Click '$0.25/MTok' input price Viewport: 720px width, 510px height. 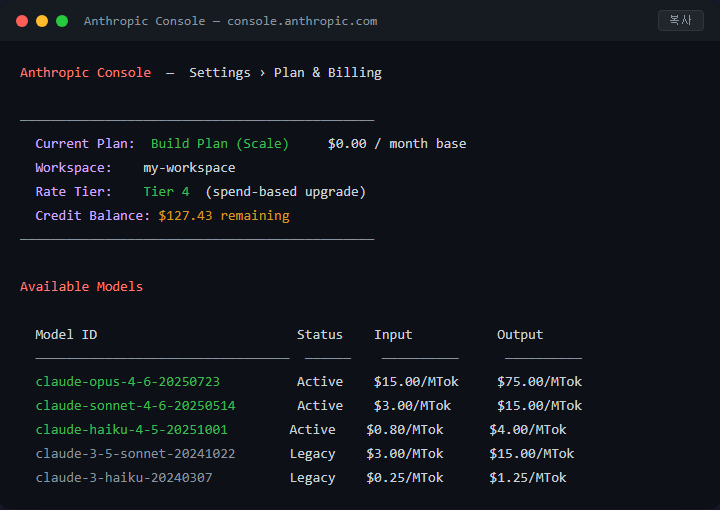coord(405,477)
